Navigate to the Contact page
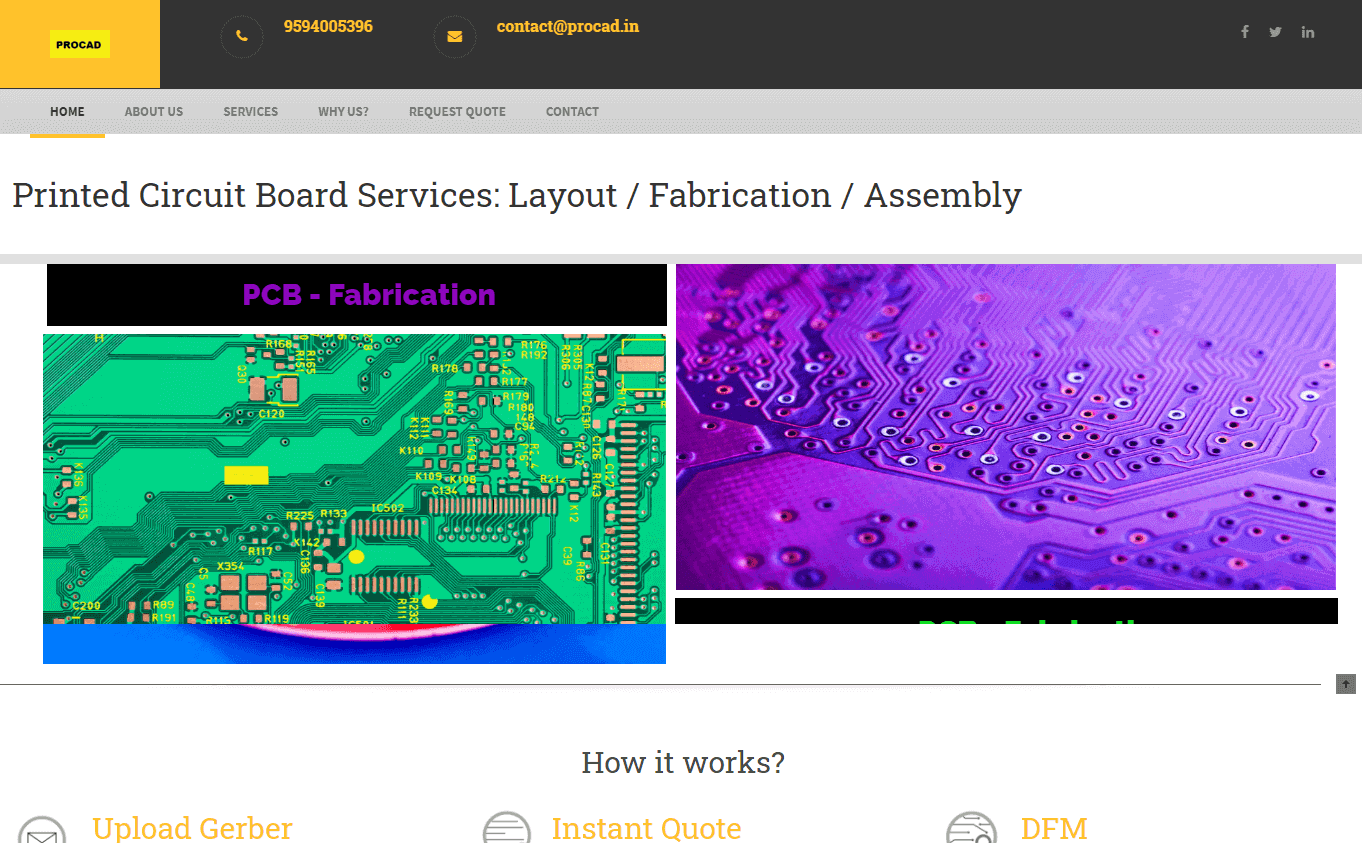Image resolution: width=1362 pixels, height=843 pixels. (x=572, y=112)
